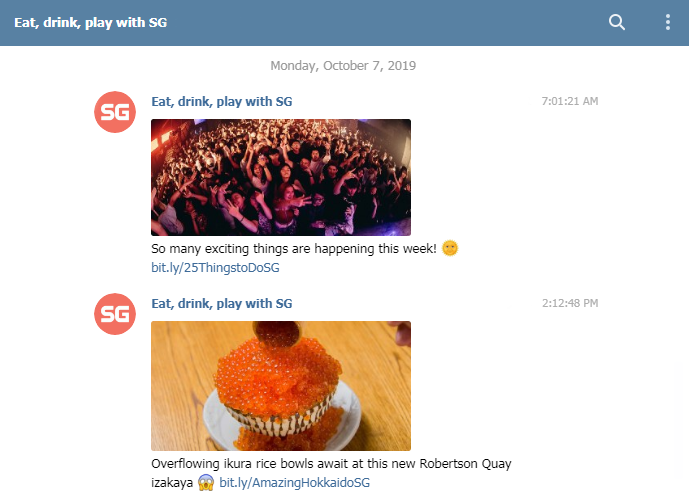Enlarge the ikura rice bowl photo
This screenshot has width=689, height=503.
(x=280, y=385)
